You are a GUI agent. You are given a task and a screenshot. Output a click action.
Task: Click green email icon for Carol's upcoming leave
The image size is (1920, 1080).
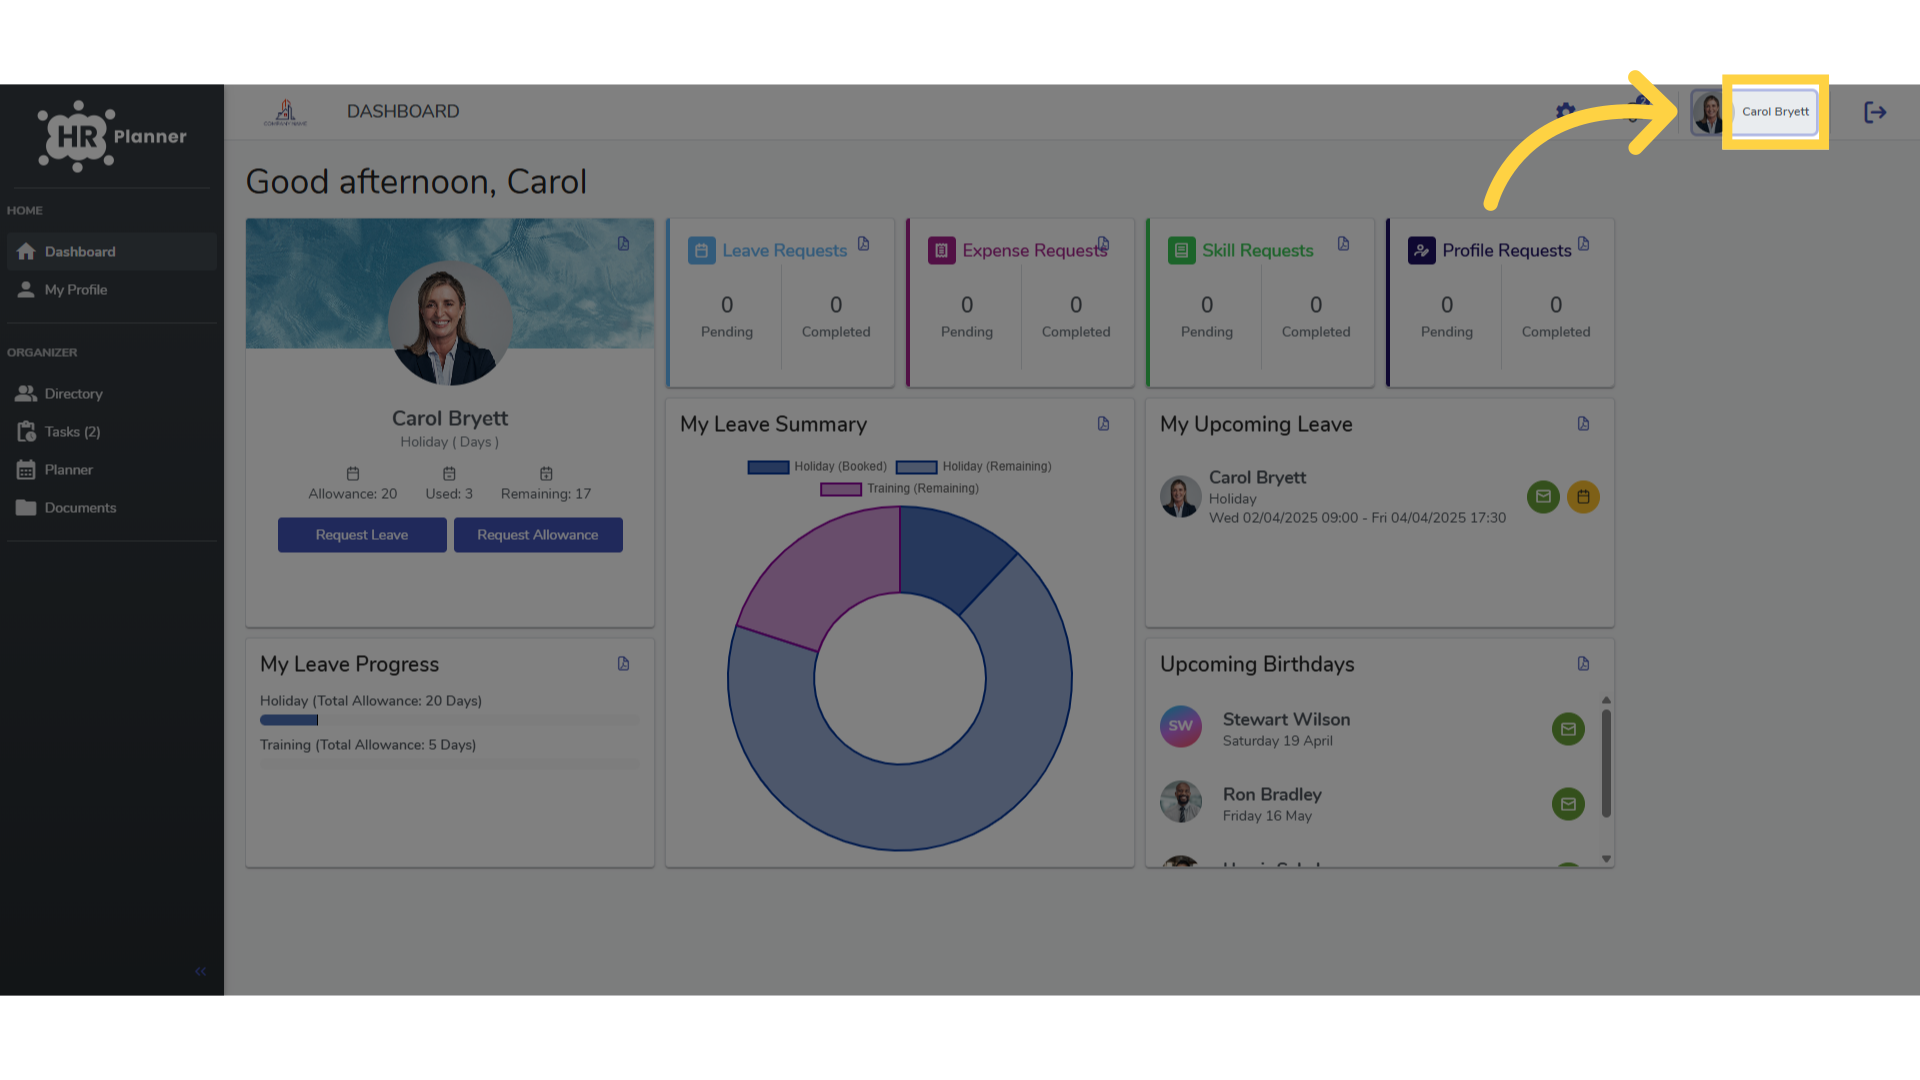click(1543, 497)
